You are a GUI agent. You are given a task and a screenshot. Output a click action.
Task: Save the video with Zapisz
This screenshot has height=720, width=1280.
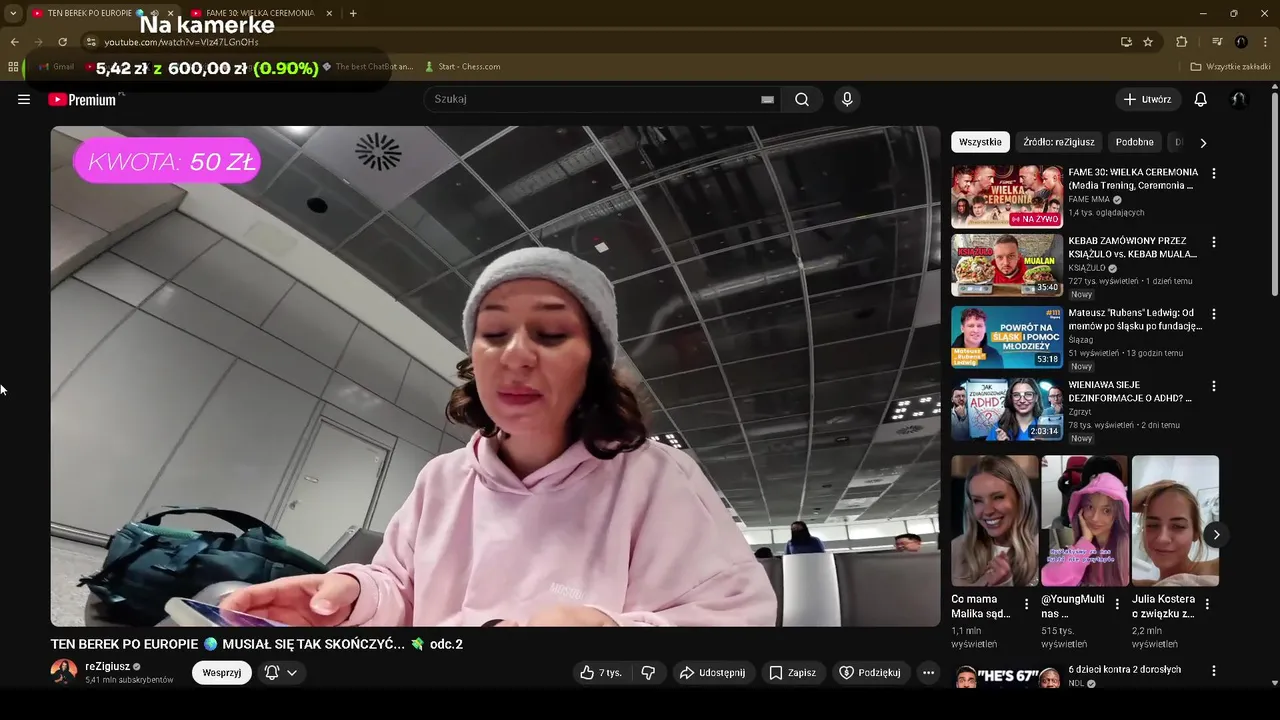coord(793,673)
